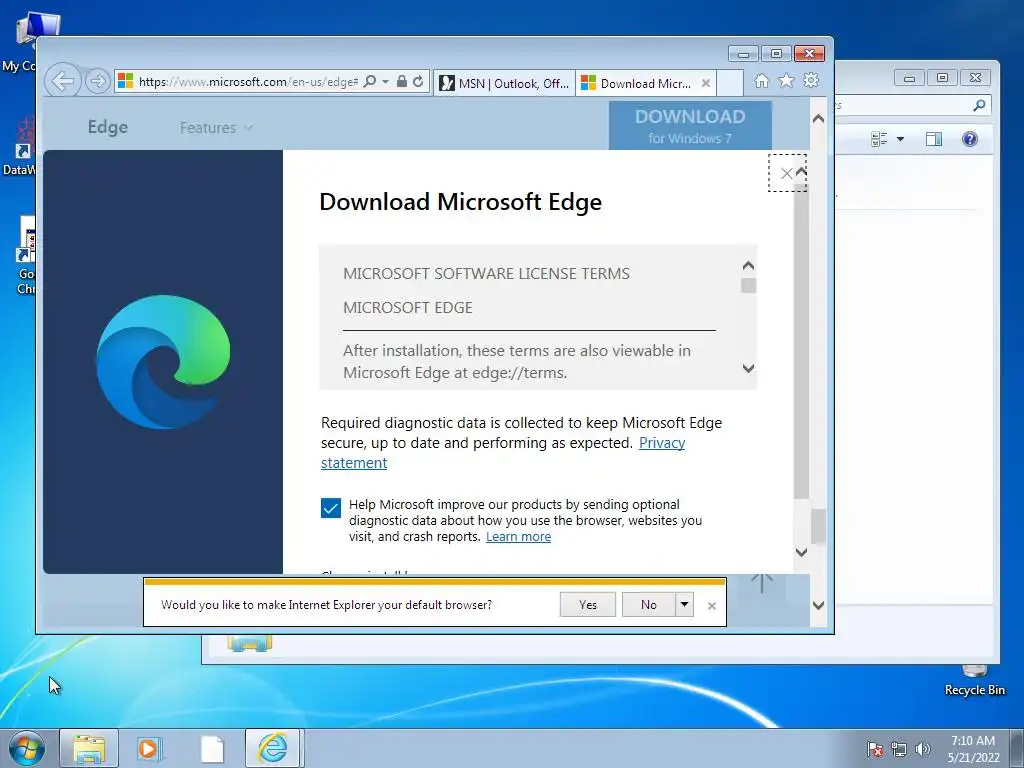Open the Tools gear icon

point(811,80)
